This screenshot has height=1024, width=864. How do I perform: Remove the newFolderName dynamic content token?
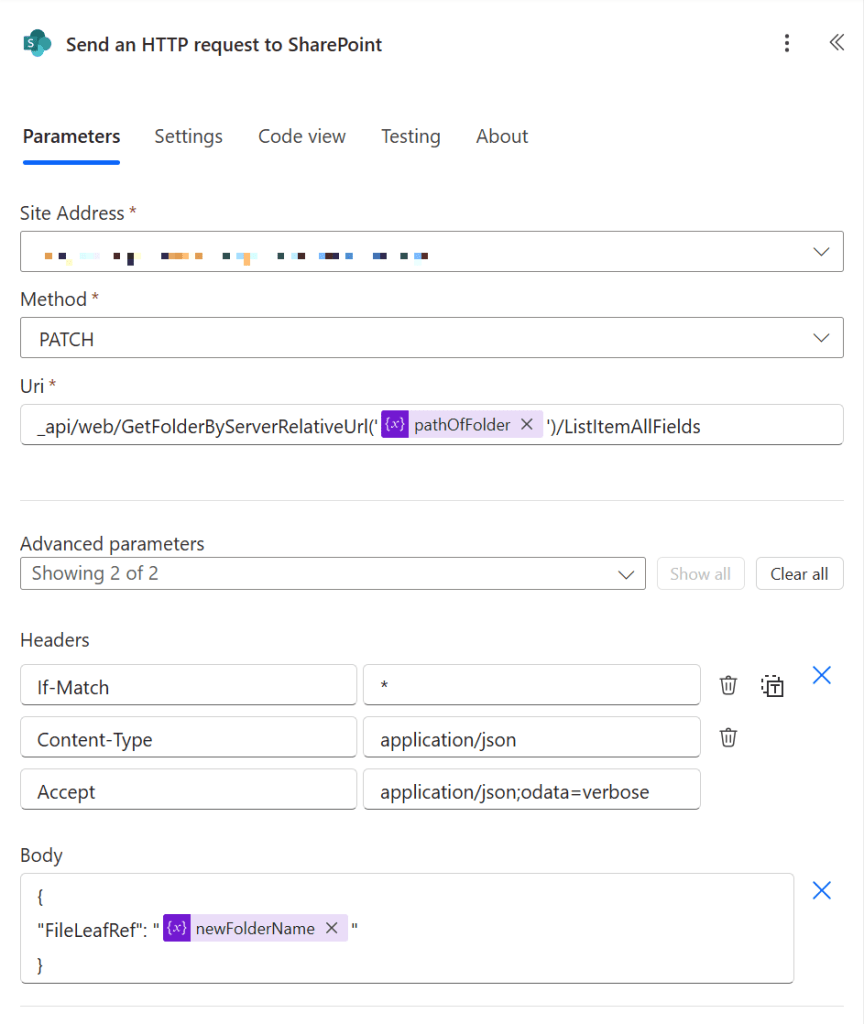tap(331, 928)
